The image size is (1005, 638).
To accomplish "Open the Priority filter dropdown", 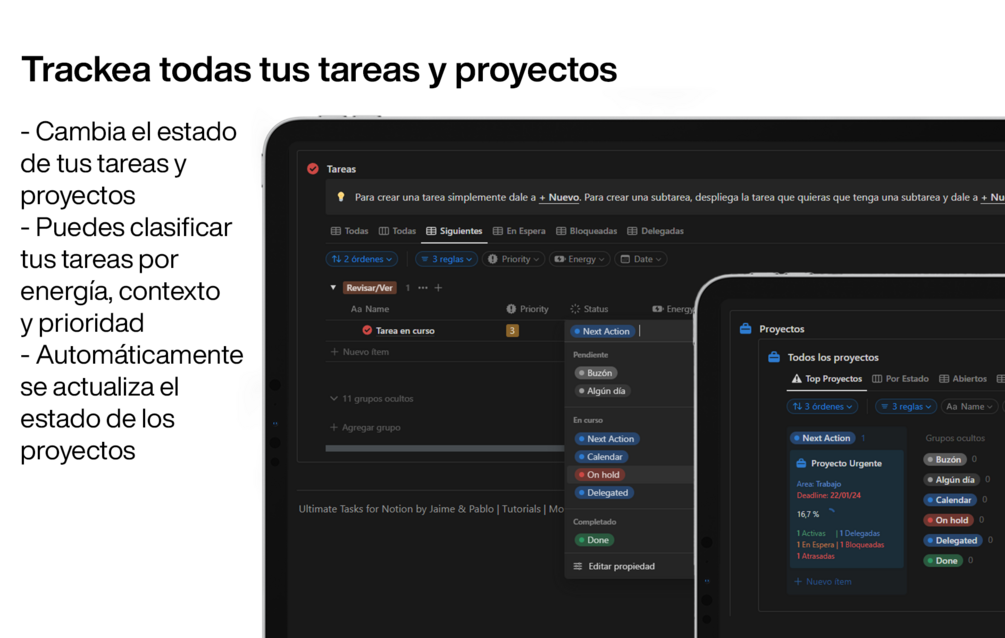I will coord(514,259).
